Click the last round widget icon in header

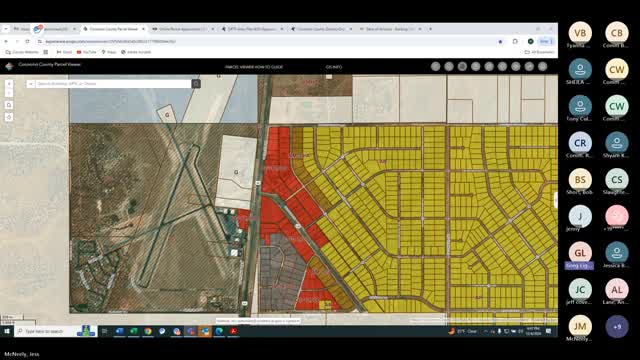[542, 67]
